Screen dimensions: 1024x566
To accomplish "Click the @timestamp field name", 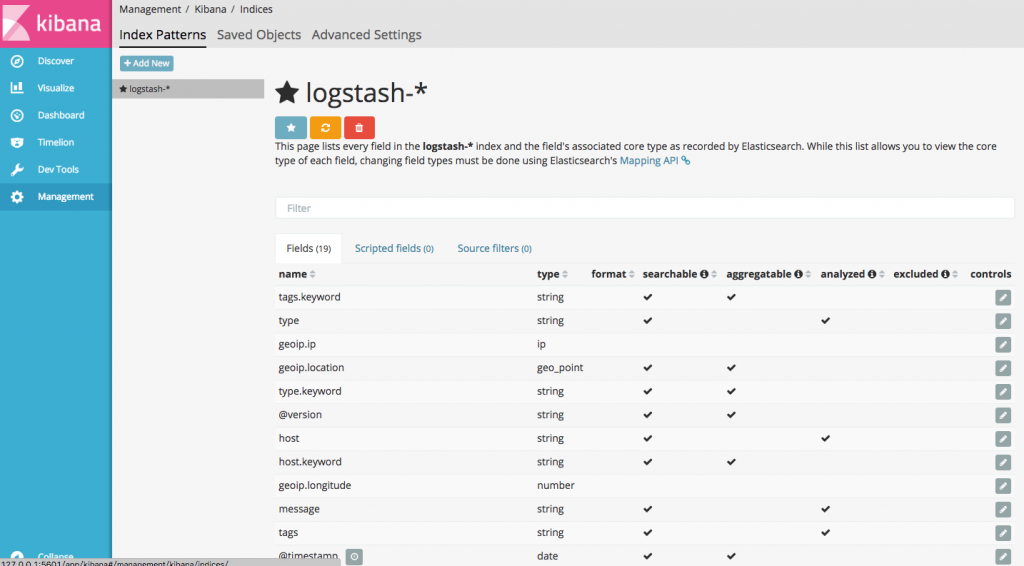I will pyautogui.click(x=308, y=556).
